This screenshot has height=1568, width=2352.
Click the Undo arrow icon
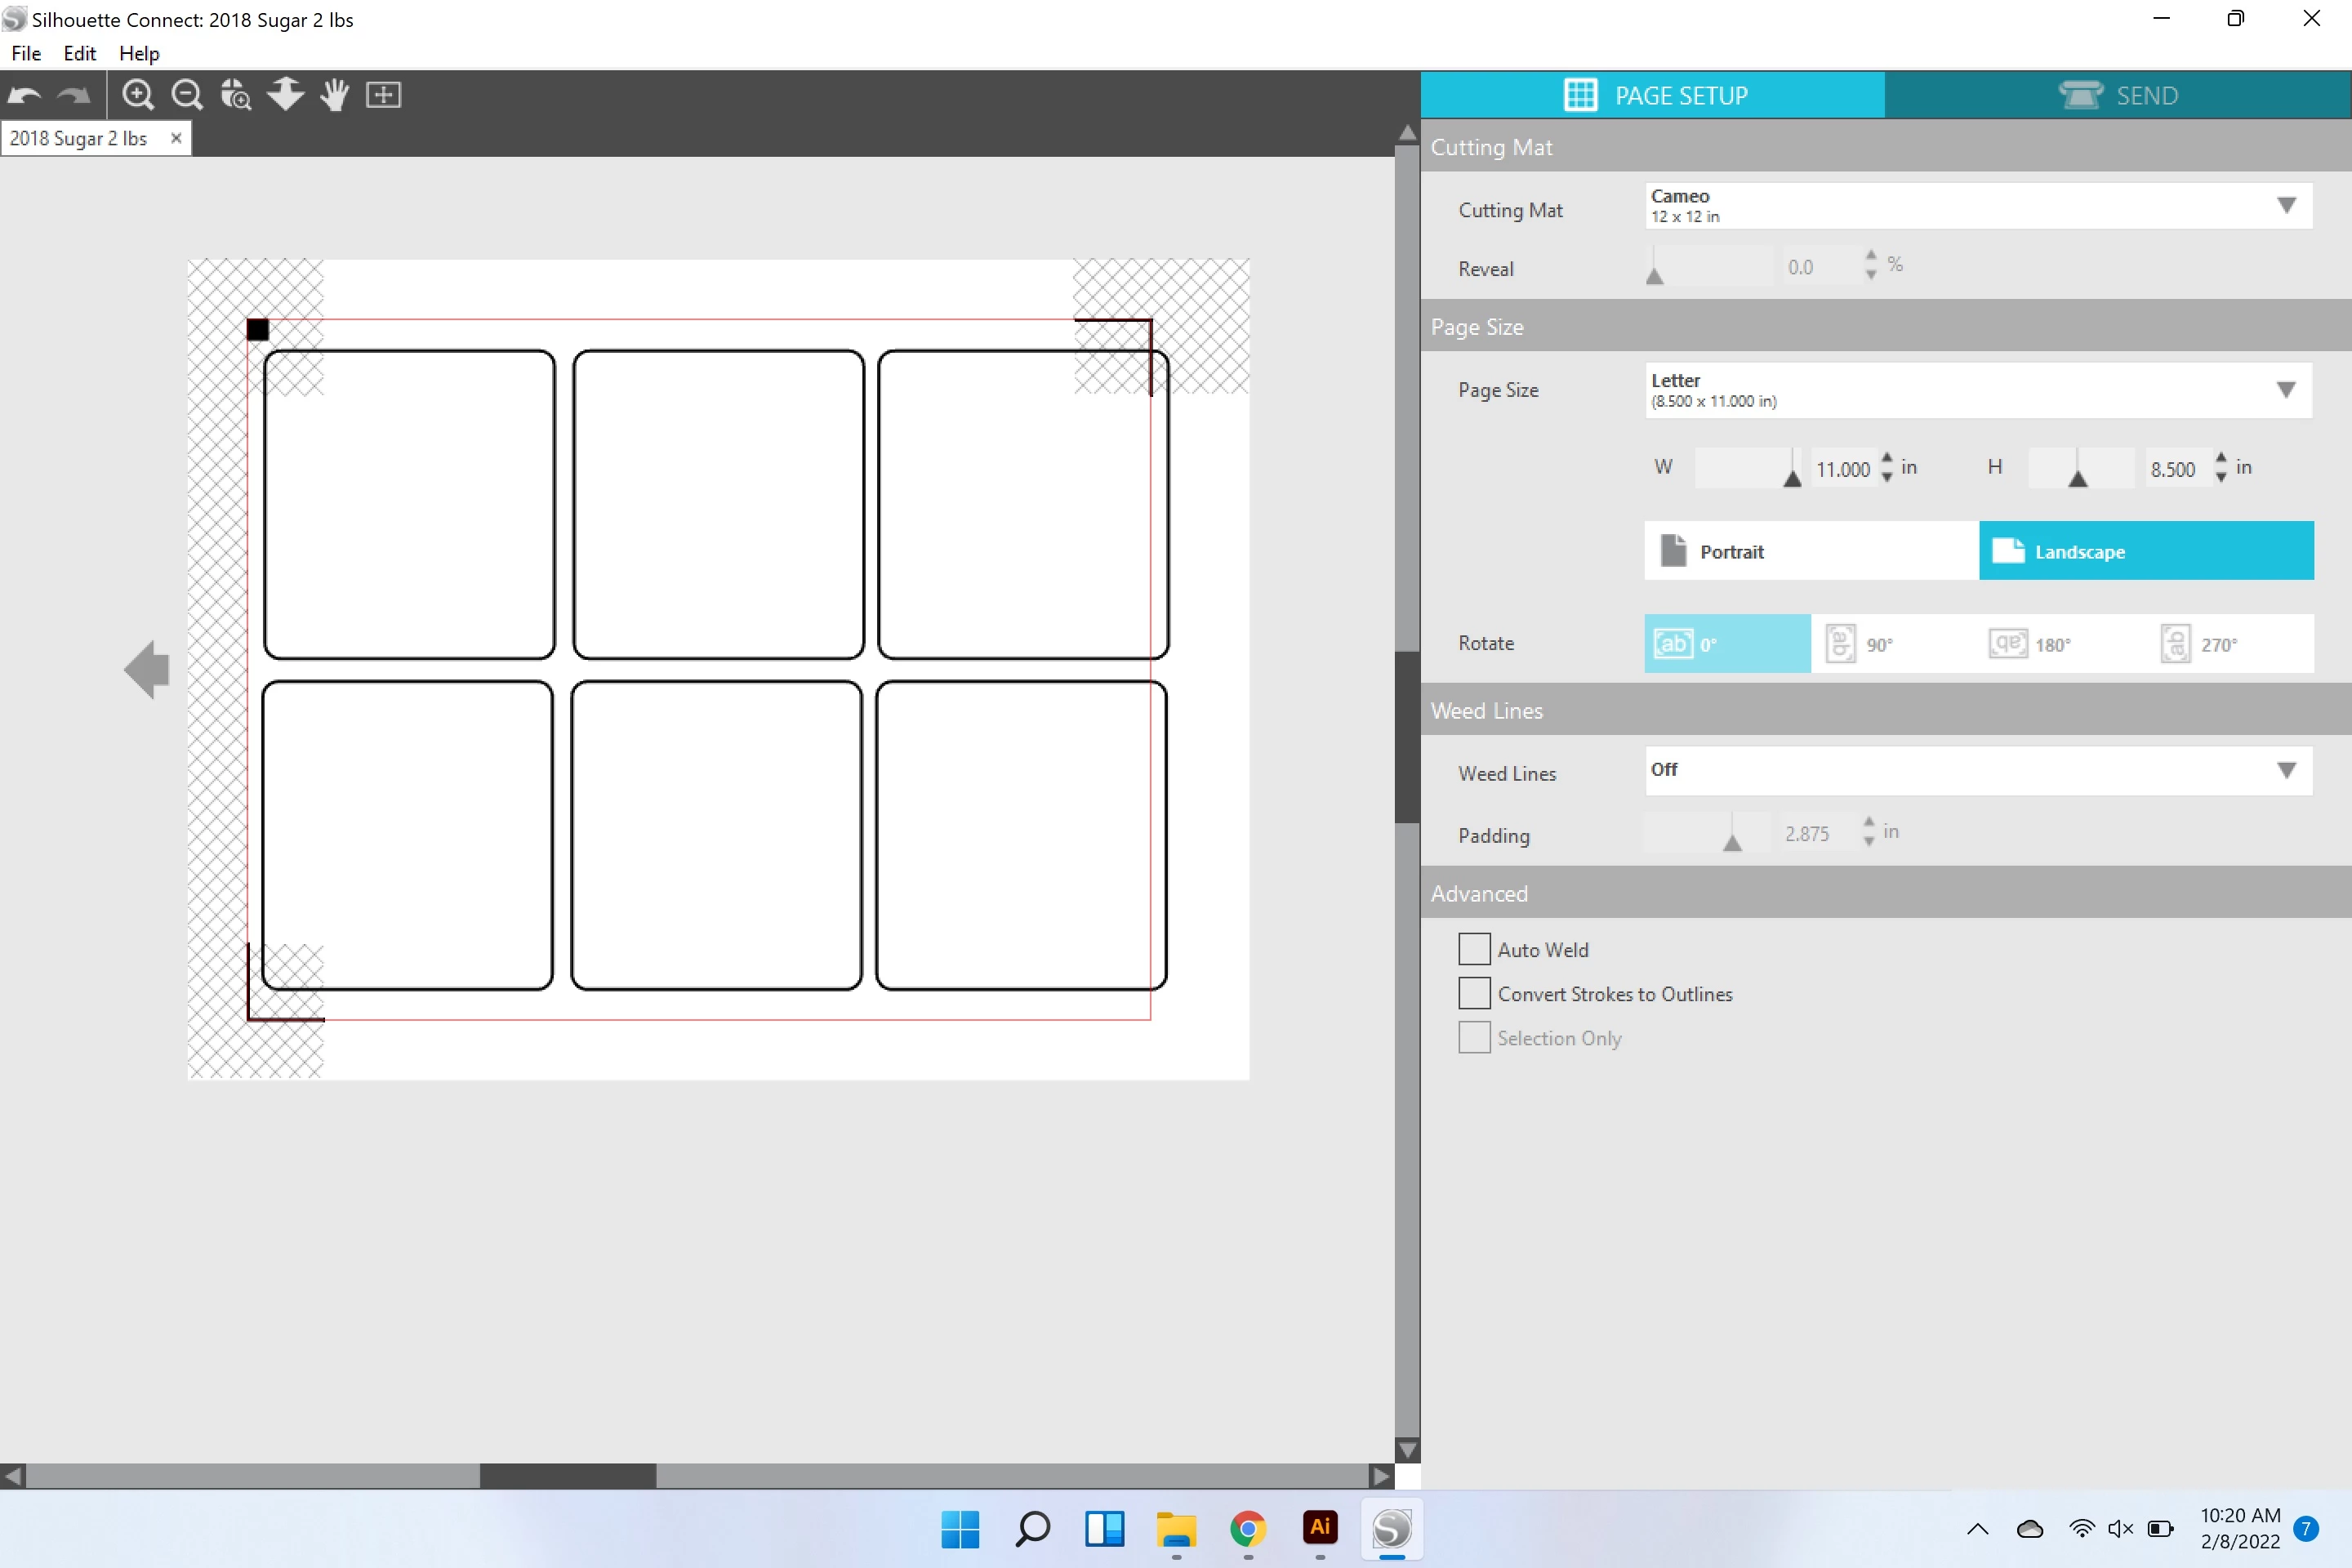point(24,95)
